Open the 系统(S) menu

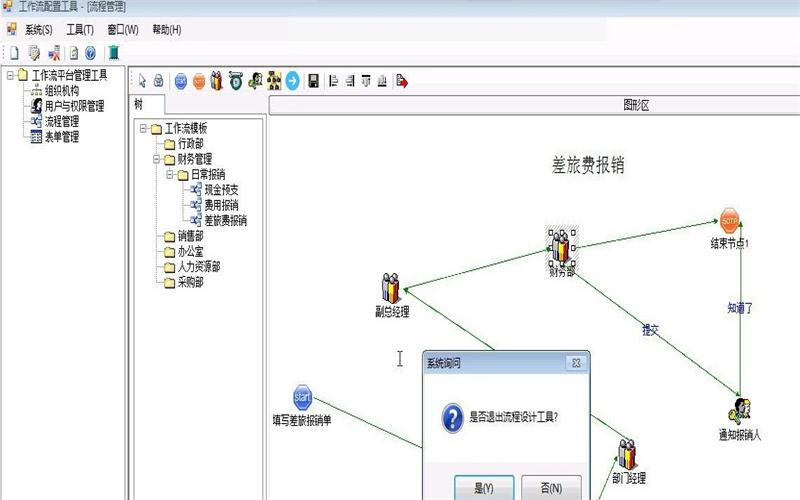[x=39, y=30]
